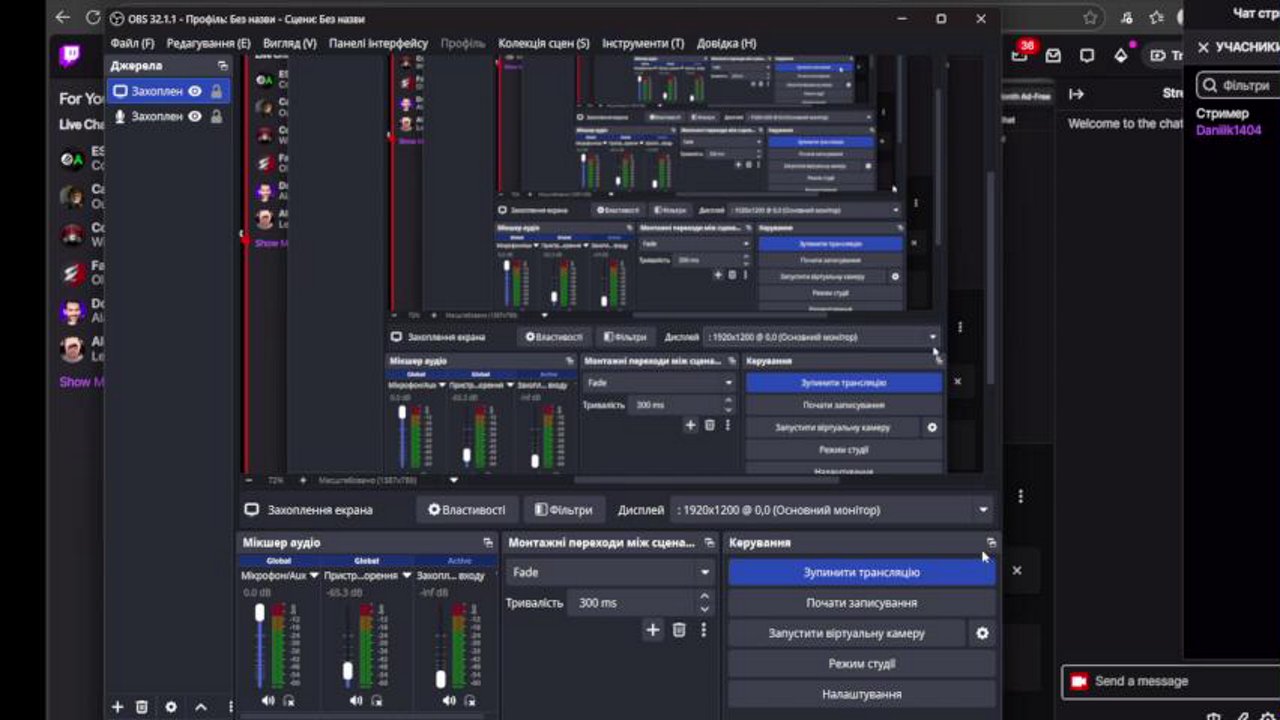Toggle headphone monitoring for Мікрофон/Aux

pyautogui.click(x=287, y=700)
